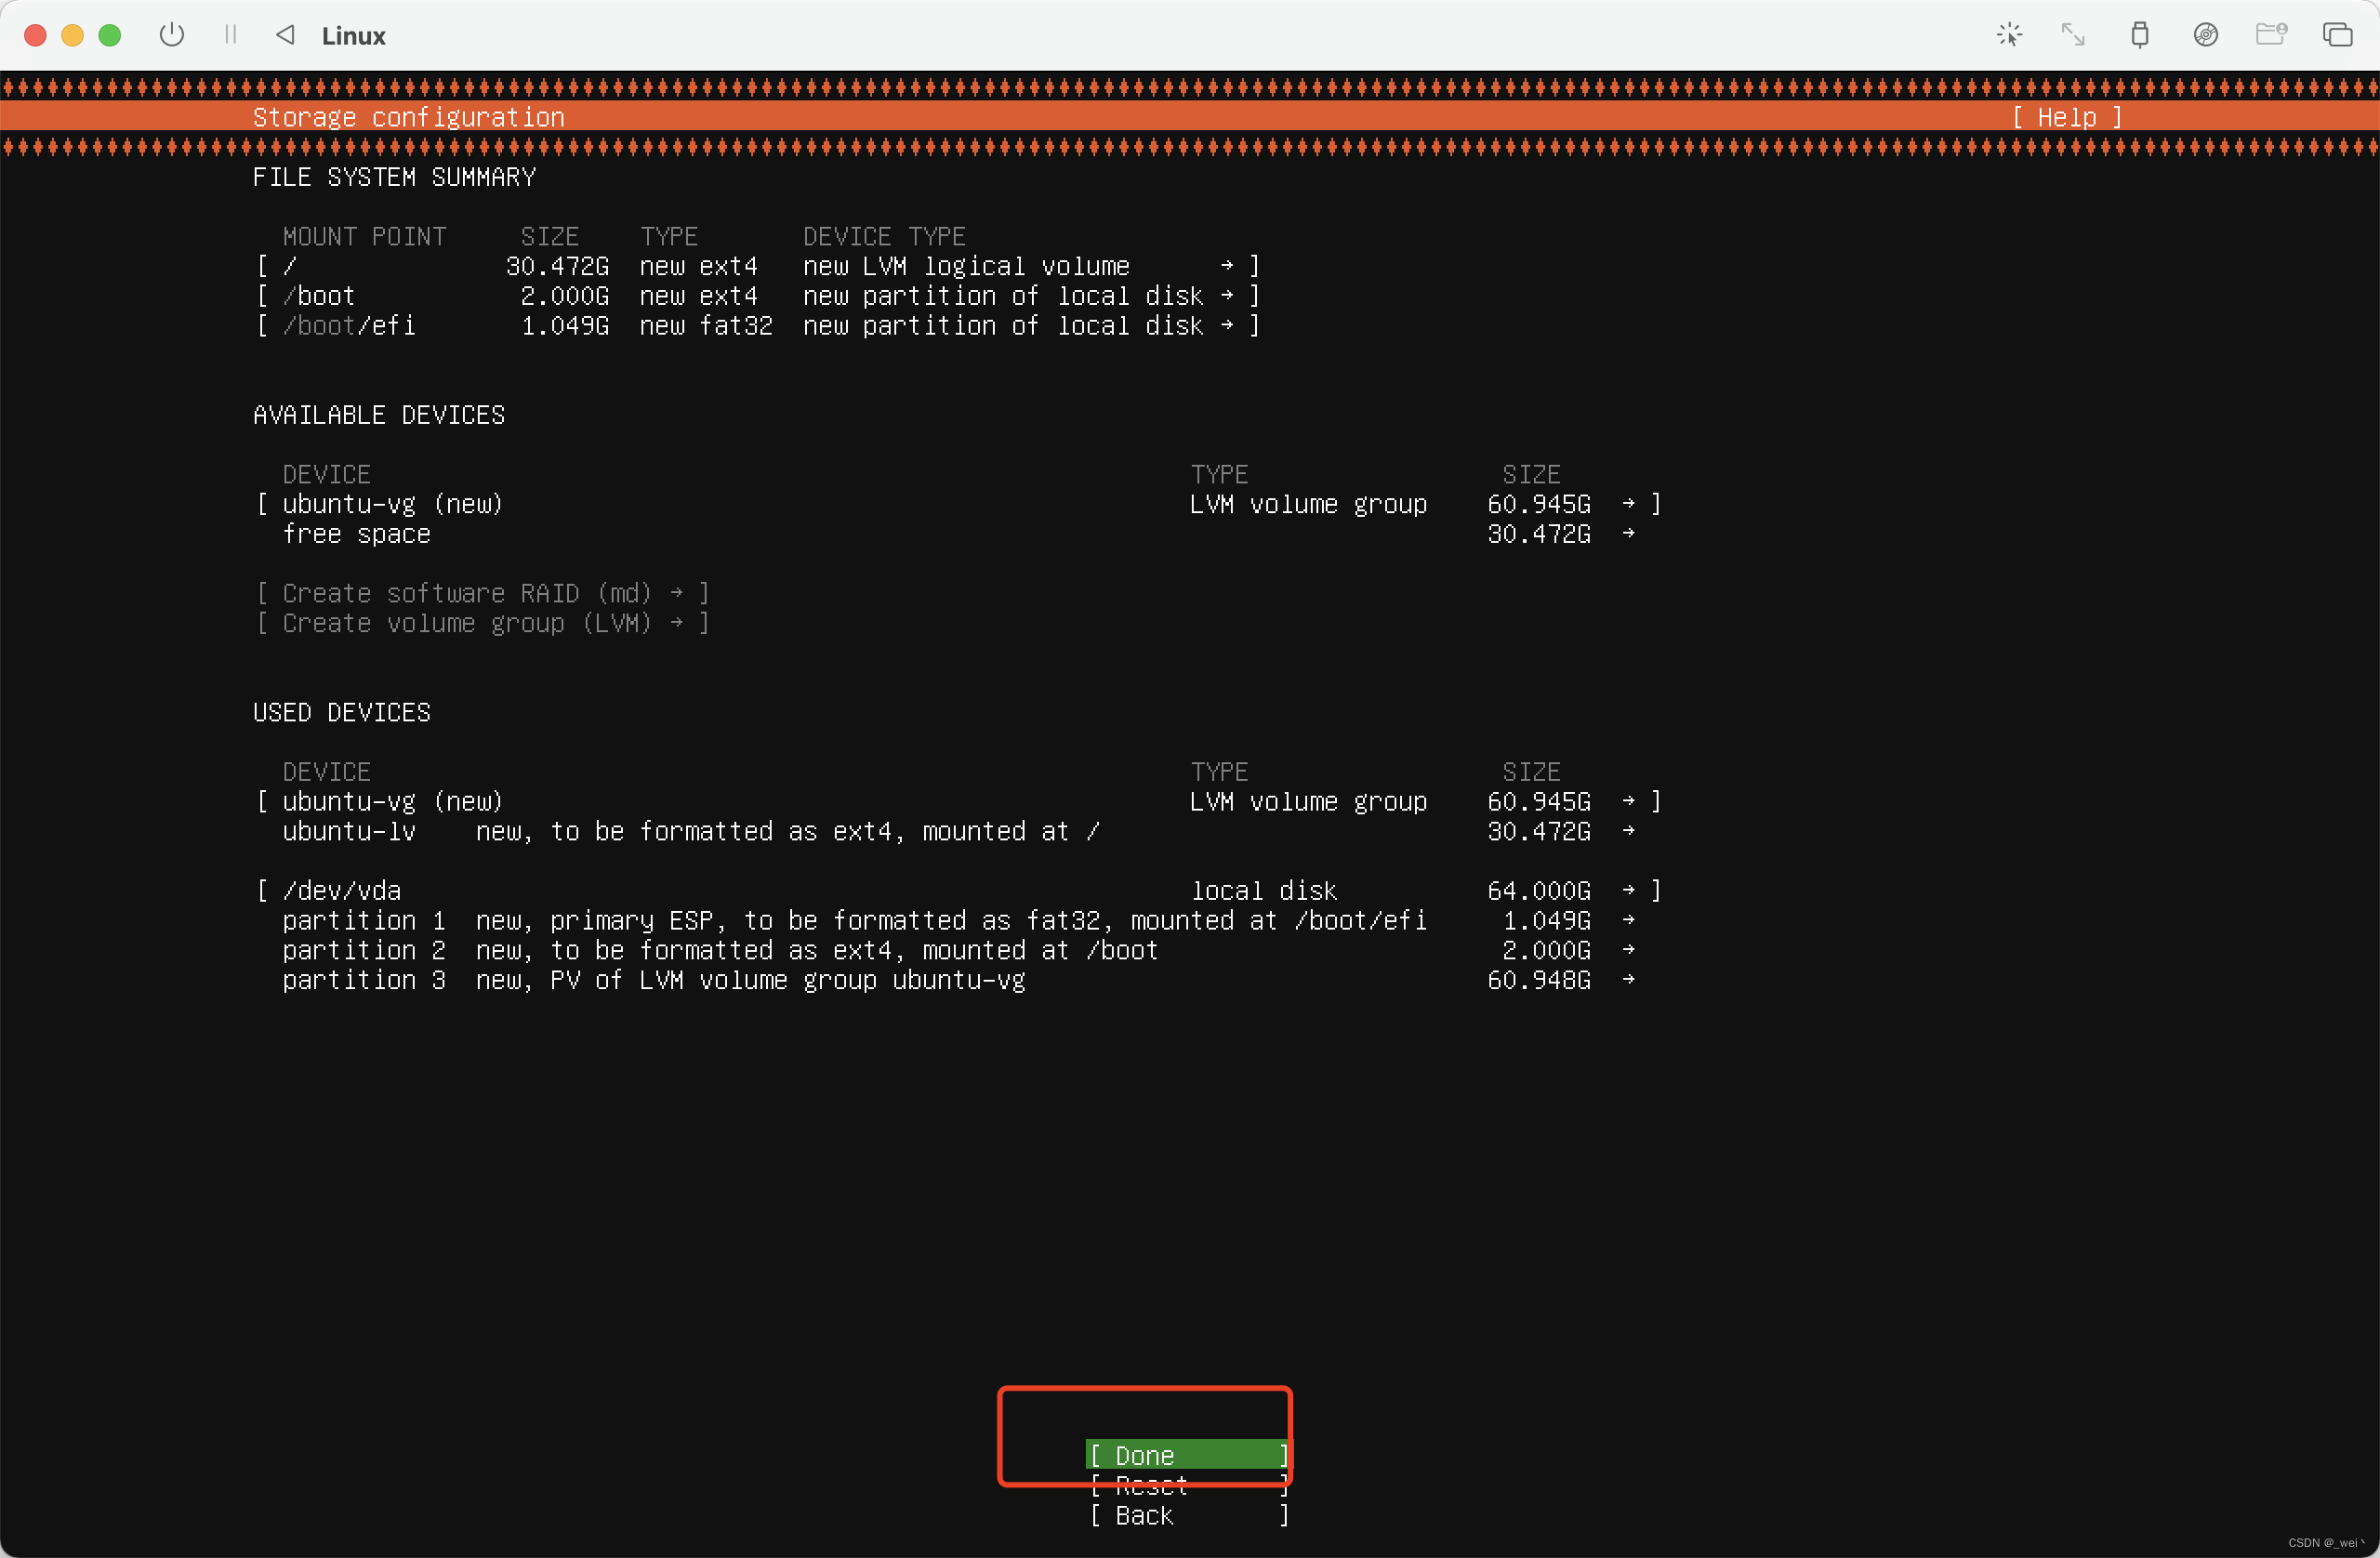The height and width of the screenshot is (1558, 2380).
Task: Open Help in the installer header
Action: click(2066, 118)
